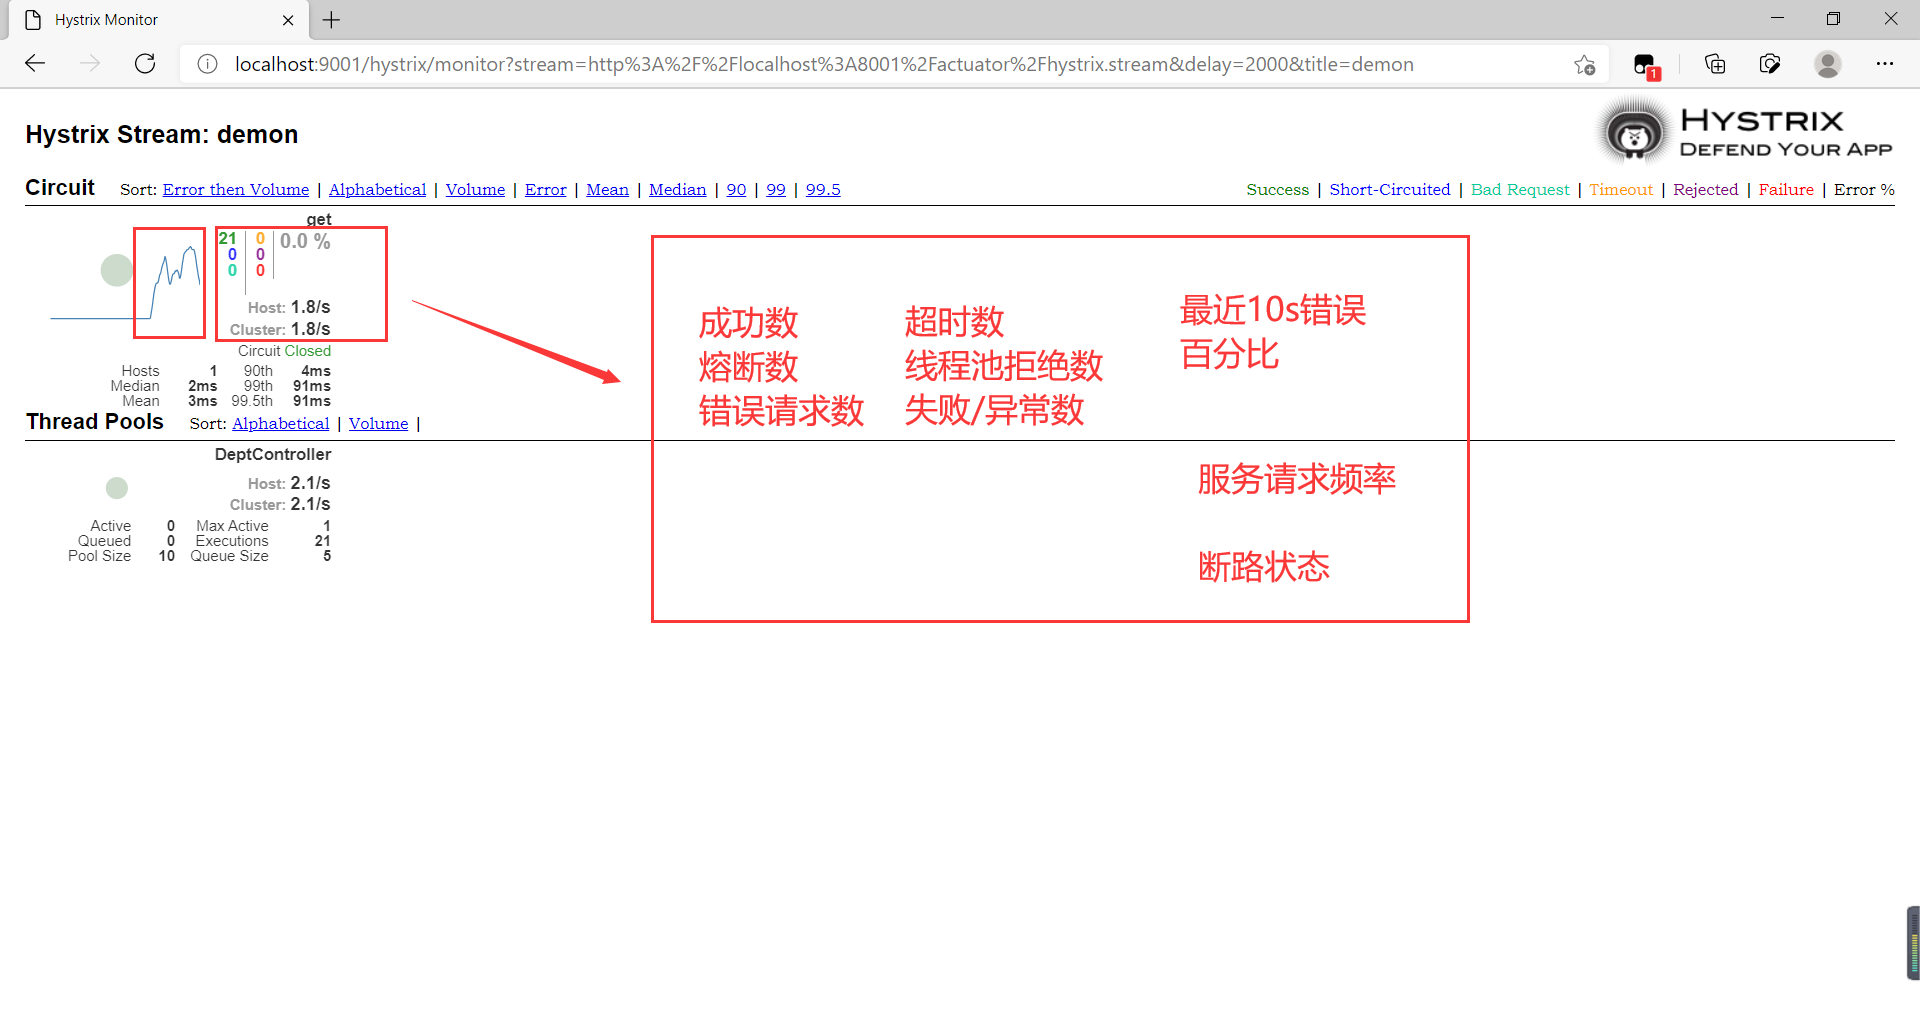
Task: Sort thread pools by Volume
Action: tap(378, 424)
